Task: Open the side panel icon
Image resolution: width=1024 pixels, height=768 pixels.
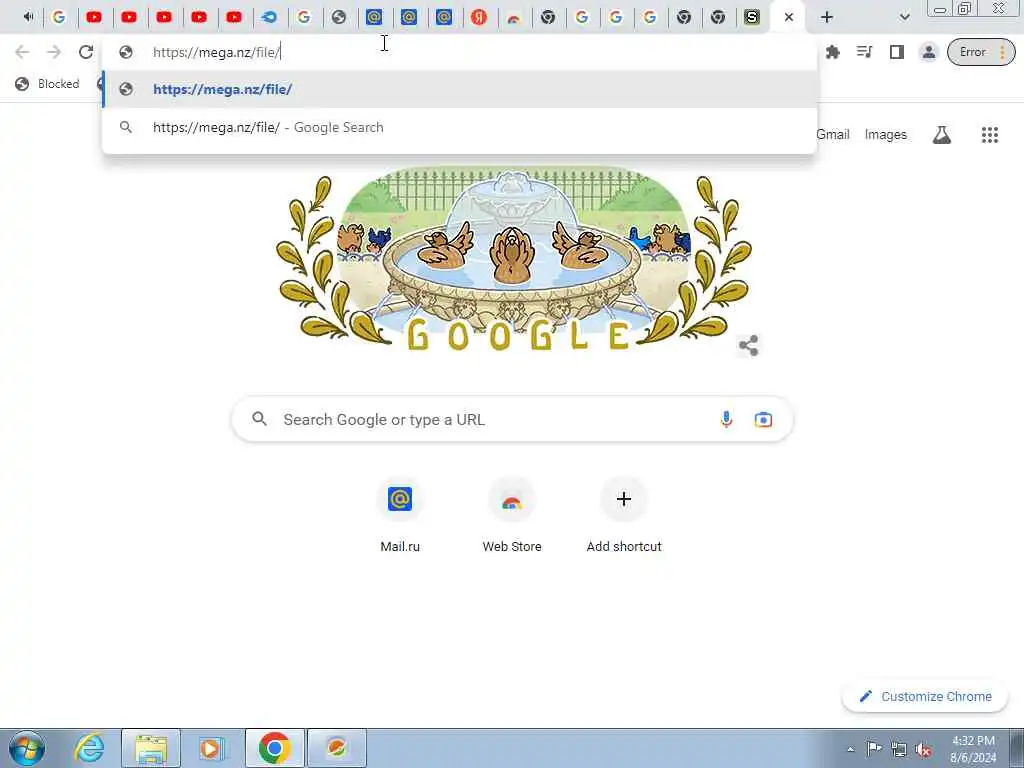Action: pyautogui.click(x=897, y=52)
